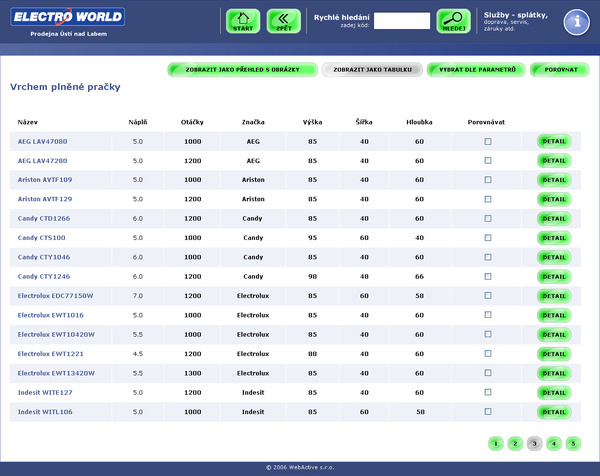The width and height of the screenshot is (600, 476).
Task: Open the Electrolux EDC77150W product link
Action: [55, 296]
